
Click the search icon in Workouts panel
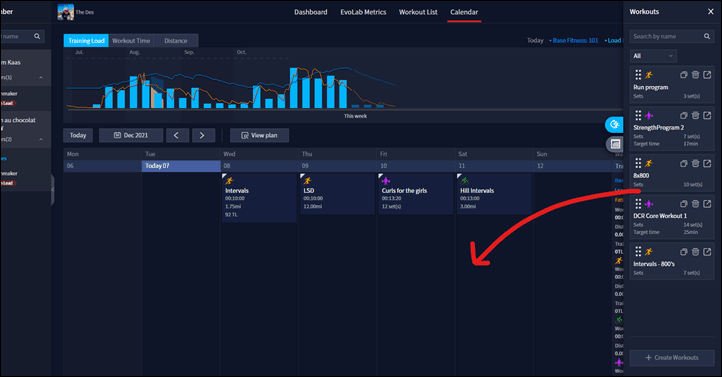click(x=707, y=36)
